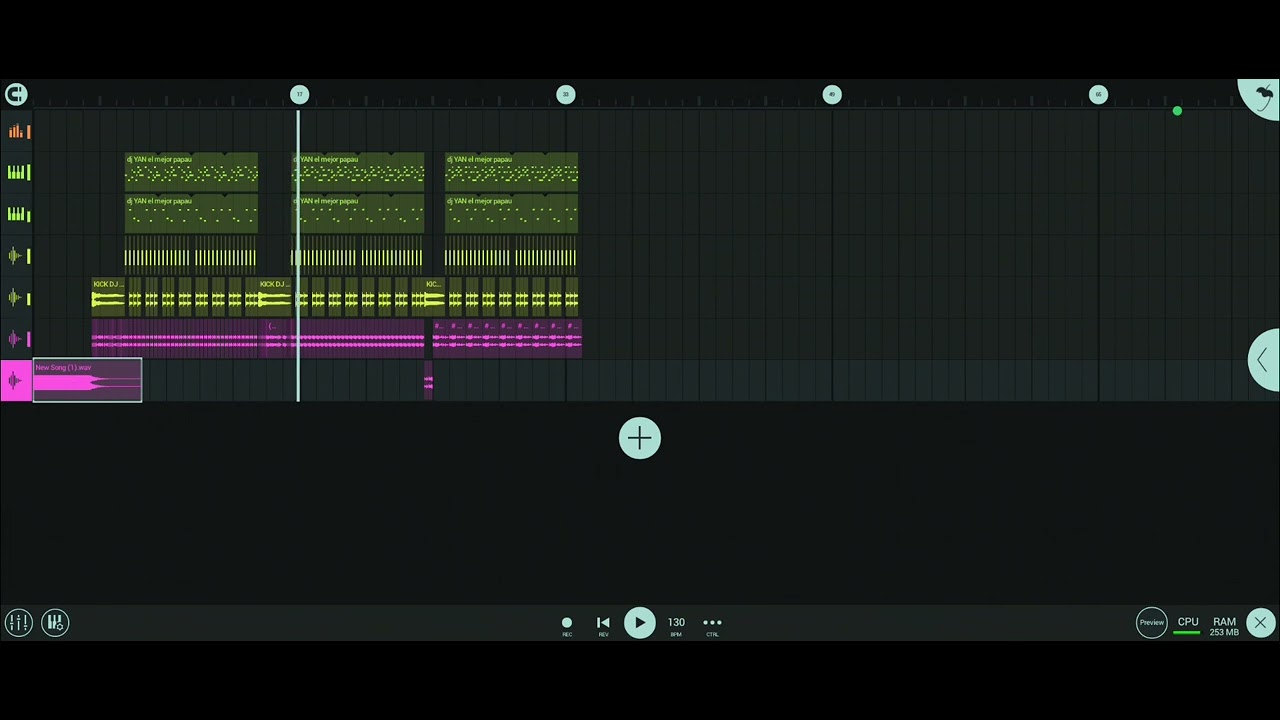Viewport: 1280px width, 720px height.
Task: Open the FL Studio fruit logo menu
Action: [x=1262, y=98]
